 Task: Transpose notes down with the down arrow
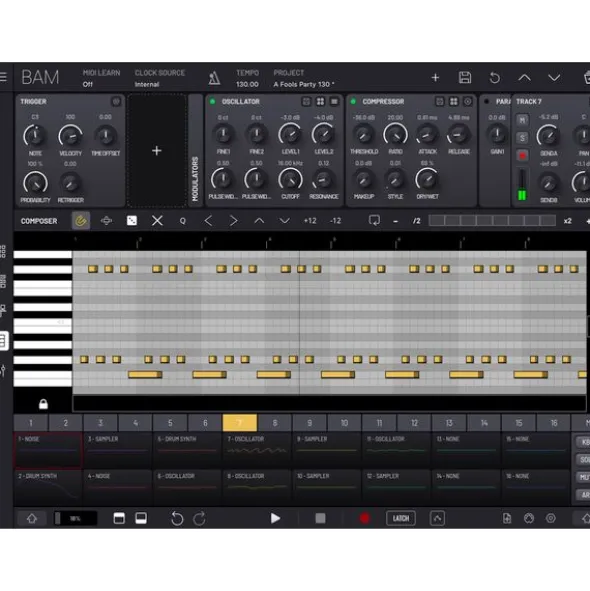click(285, 221)
